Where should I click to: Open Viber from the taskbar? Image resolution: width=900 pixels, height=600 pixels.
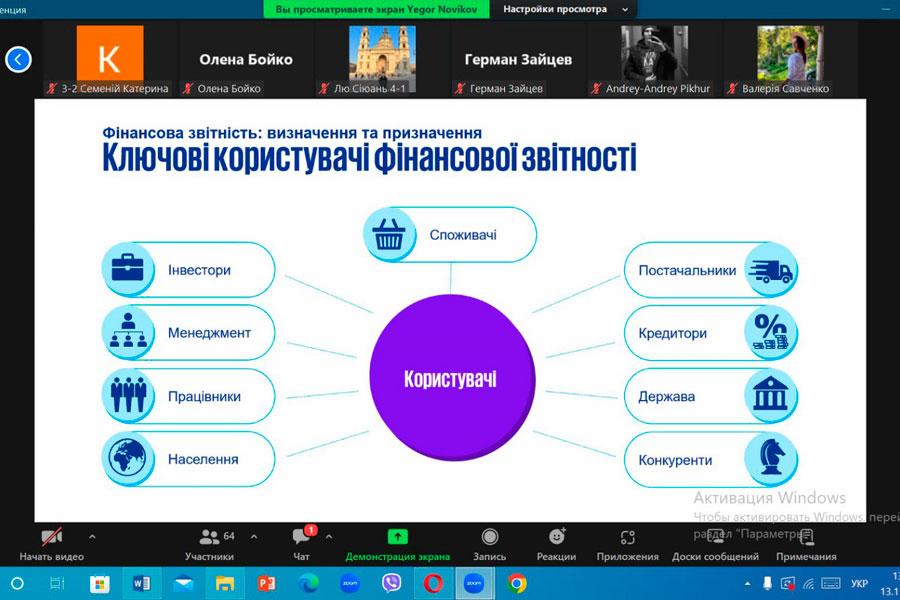(x=391, y=584)
